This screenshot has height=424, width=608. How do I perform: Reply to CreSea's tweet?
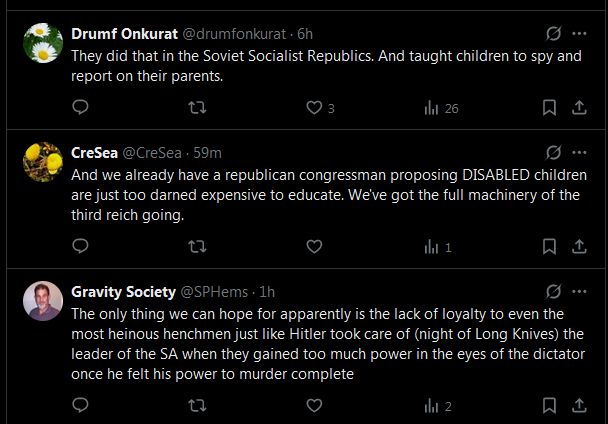click(81, 247)
